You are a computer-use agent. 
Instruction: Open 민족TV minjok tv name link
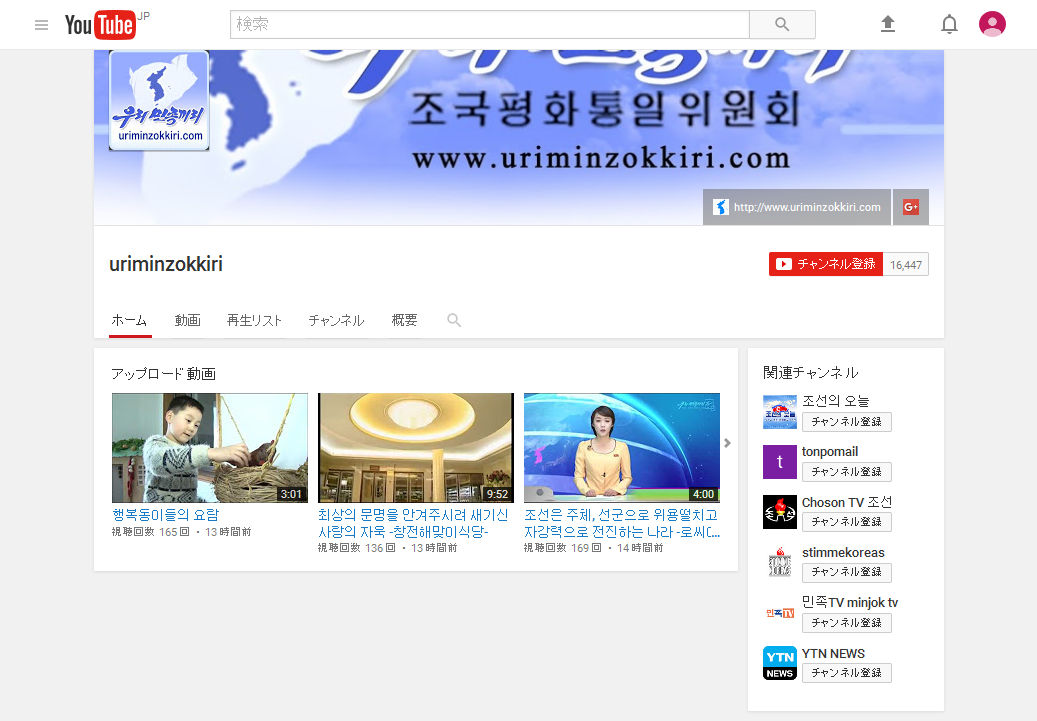point(850,603)
